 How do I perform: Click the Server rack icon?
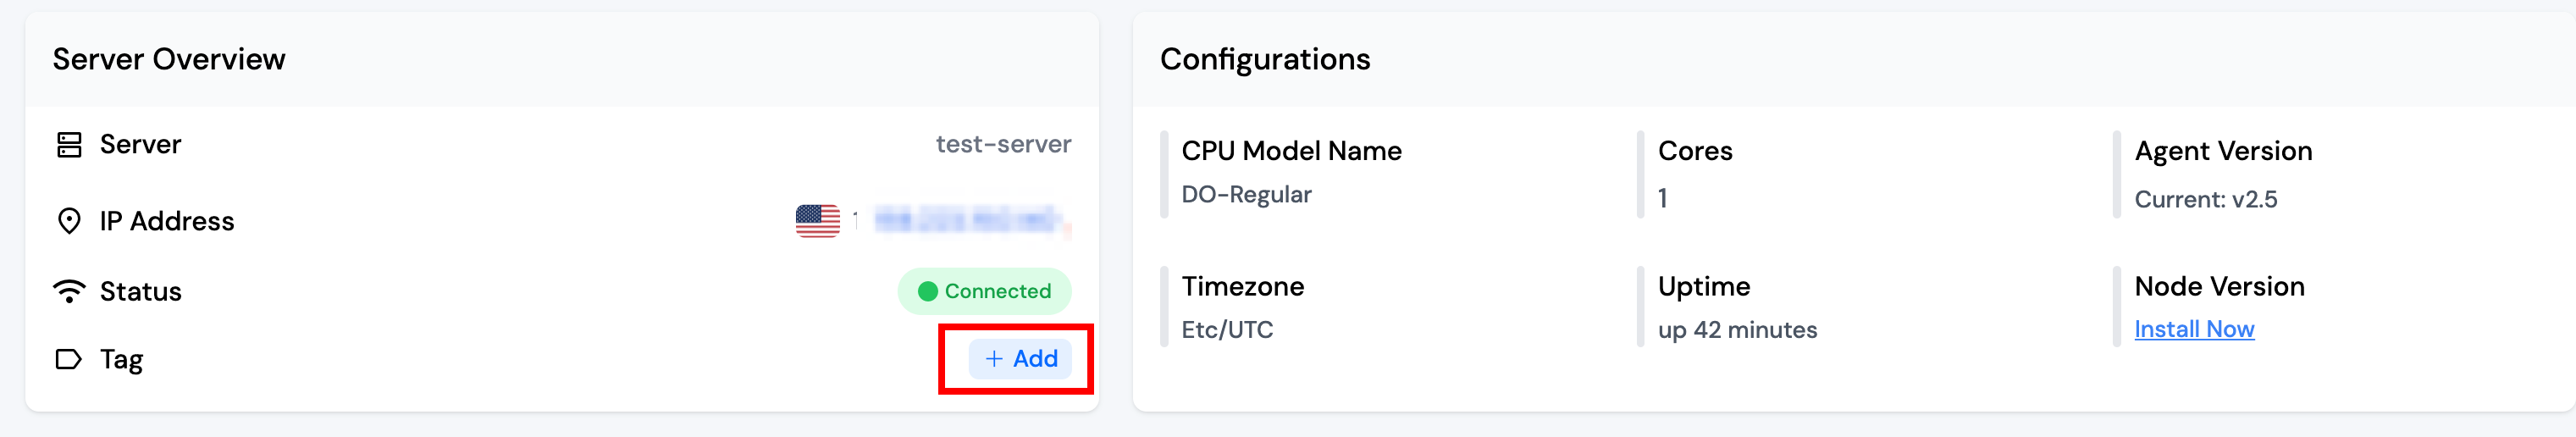[x=69, y=145]
